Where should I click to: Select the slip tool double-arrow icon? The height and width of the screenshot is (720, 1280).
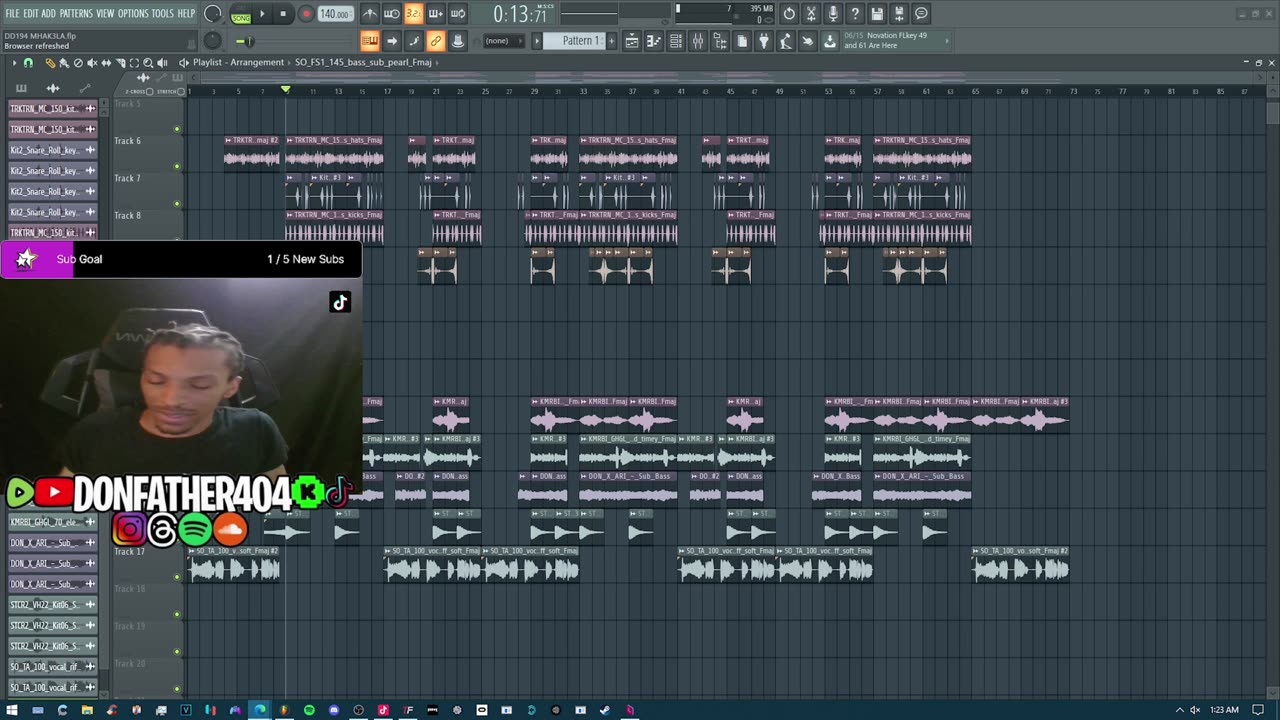pos(106,62)
